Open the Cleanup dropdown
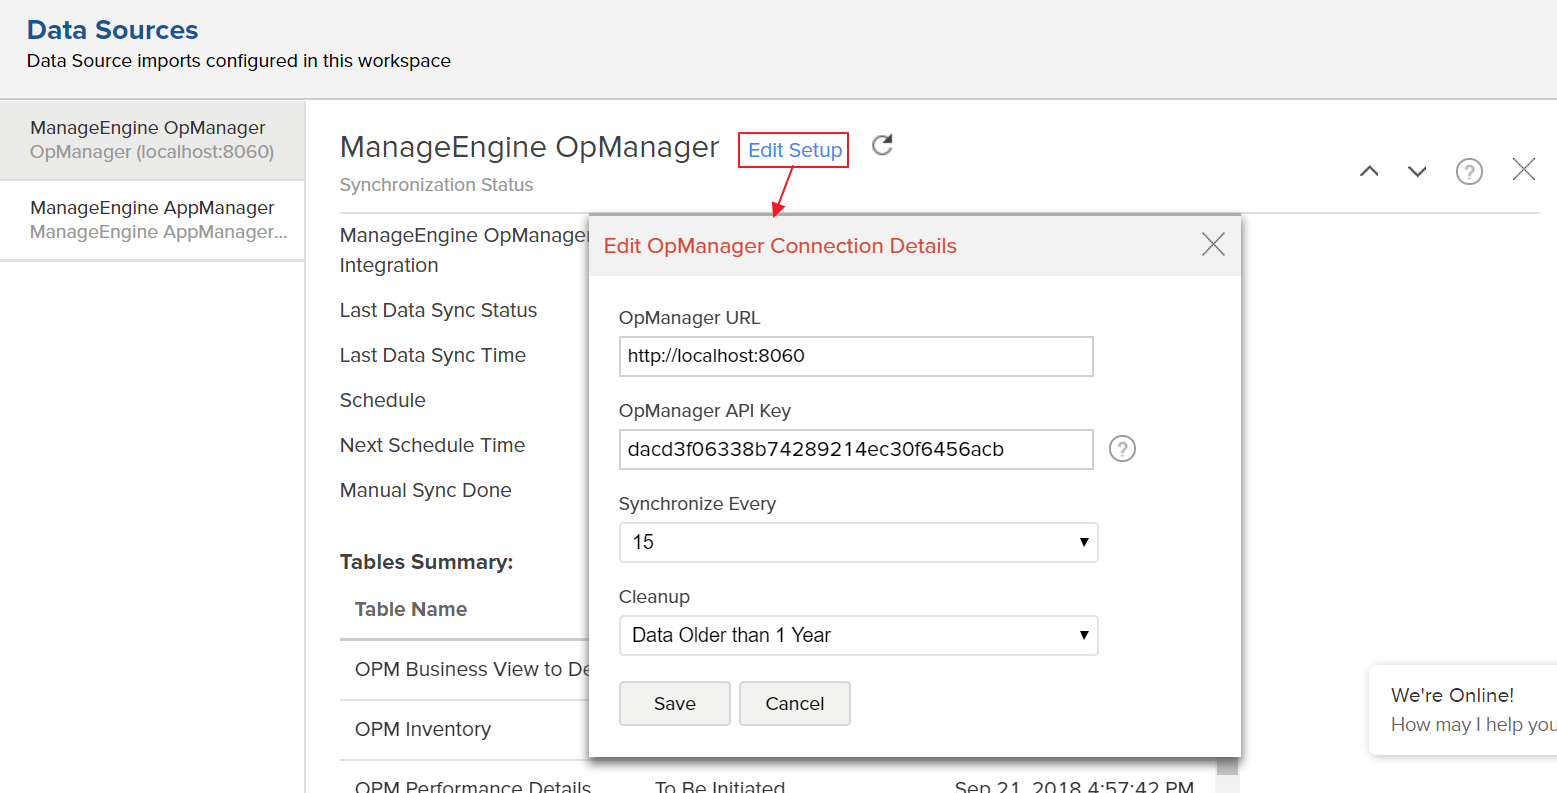Screen dimensions: 1557x793 pyautogui.click(x=858, y=635)
